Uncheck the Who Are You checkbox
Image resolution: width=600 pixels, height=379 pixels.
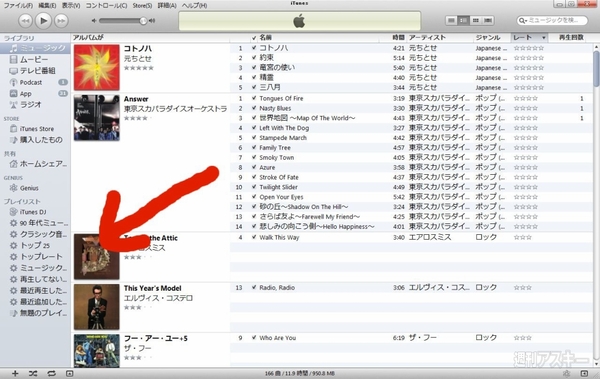pyautogui.click(x=254, y=338)
